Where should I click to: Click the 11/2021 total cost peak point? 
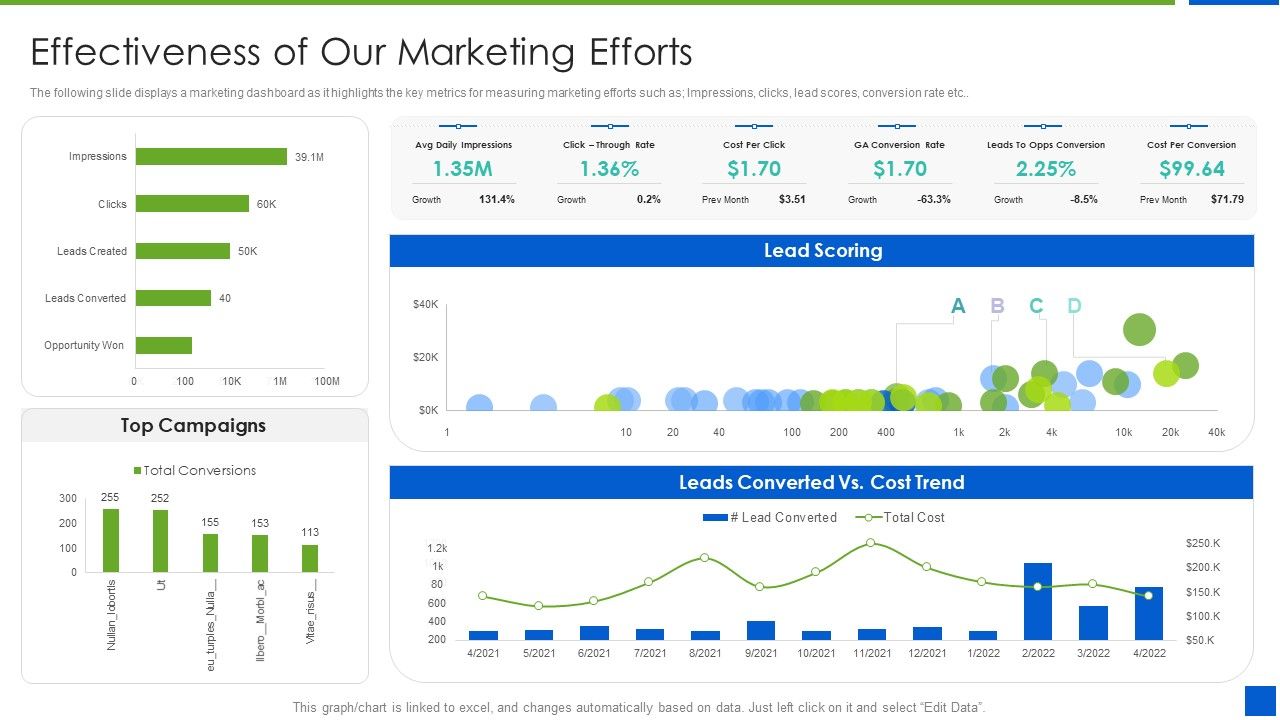pos(870,543)
